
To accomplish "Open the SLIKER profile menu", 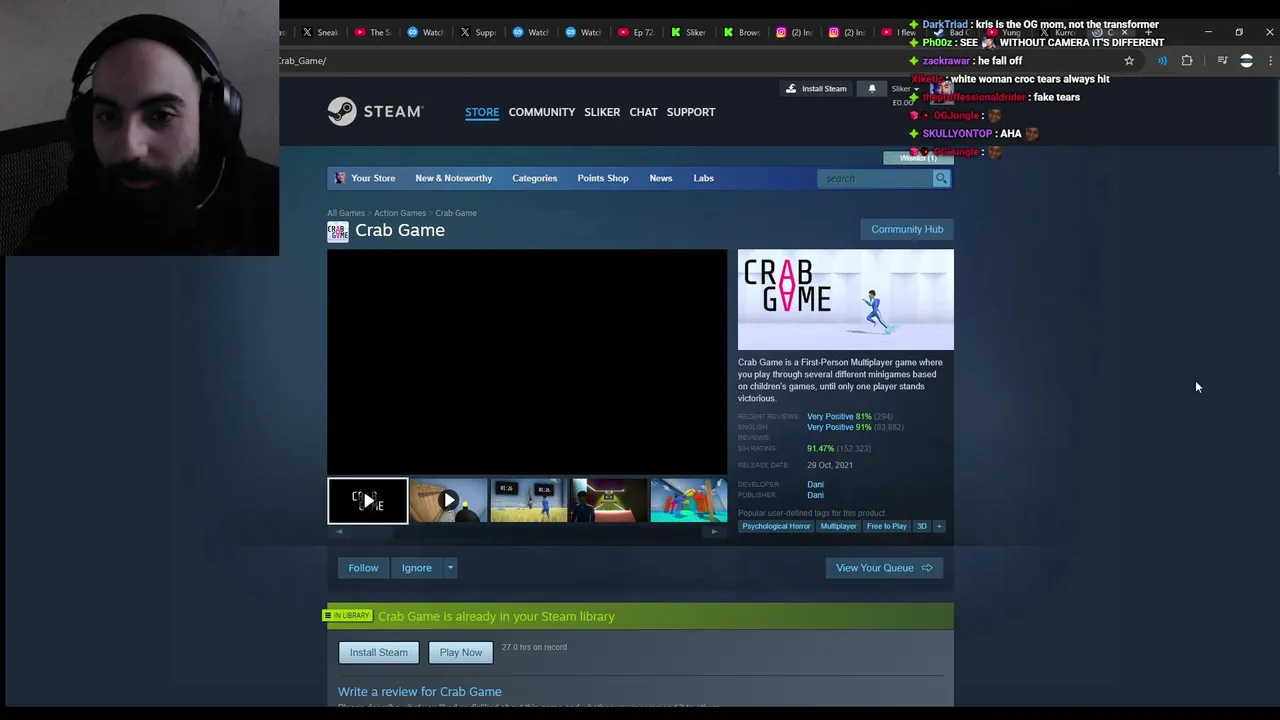I will point(602,112).
